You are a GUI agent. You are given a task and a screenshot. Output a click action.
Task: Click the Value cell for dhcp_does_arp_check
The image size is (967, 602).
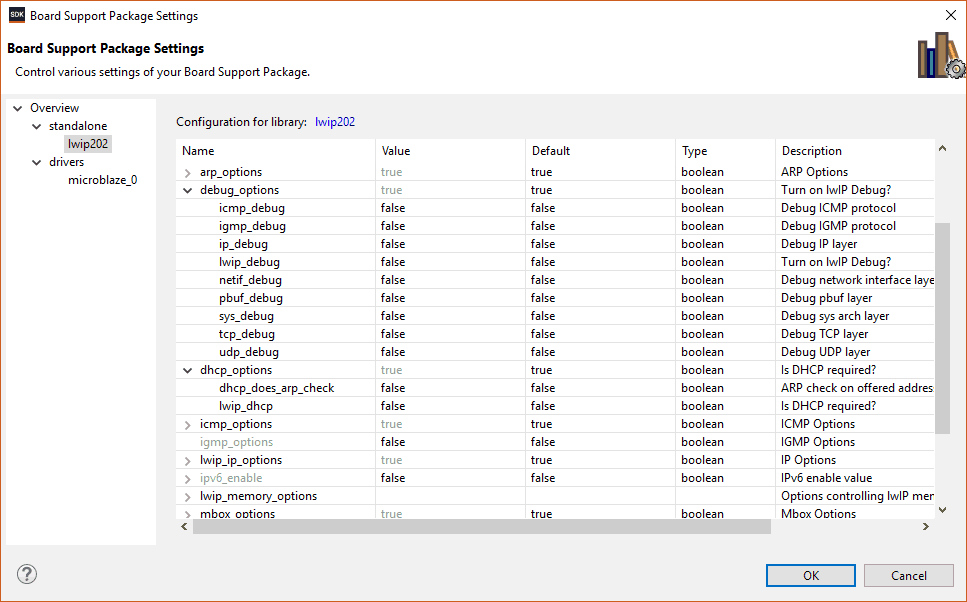pyautogui.click(x=450, y=388)
